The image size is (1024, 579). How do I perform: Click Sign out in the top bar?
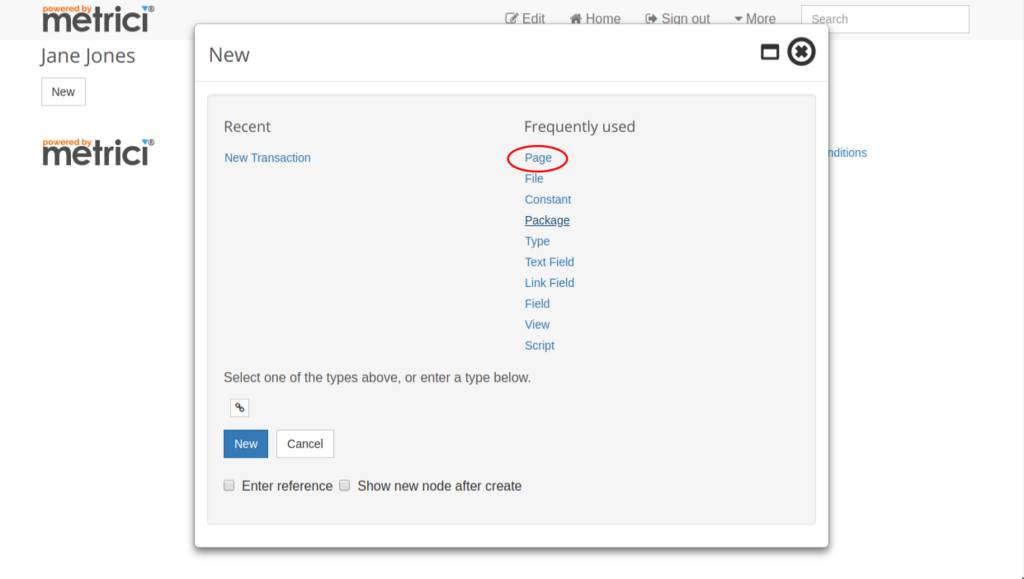click(x=677, y=18)
